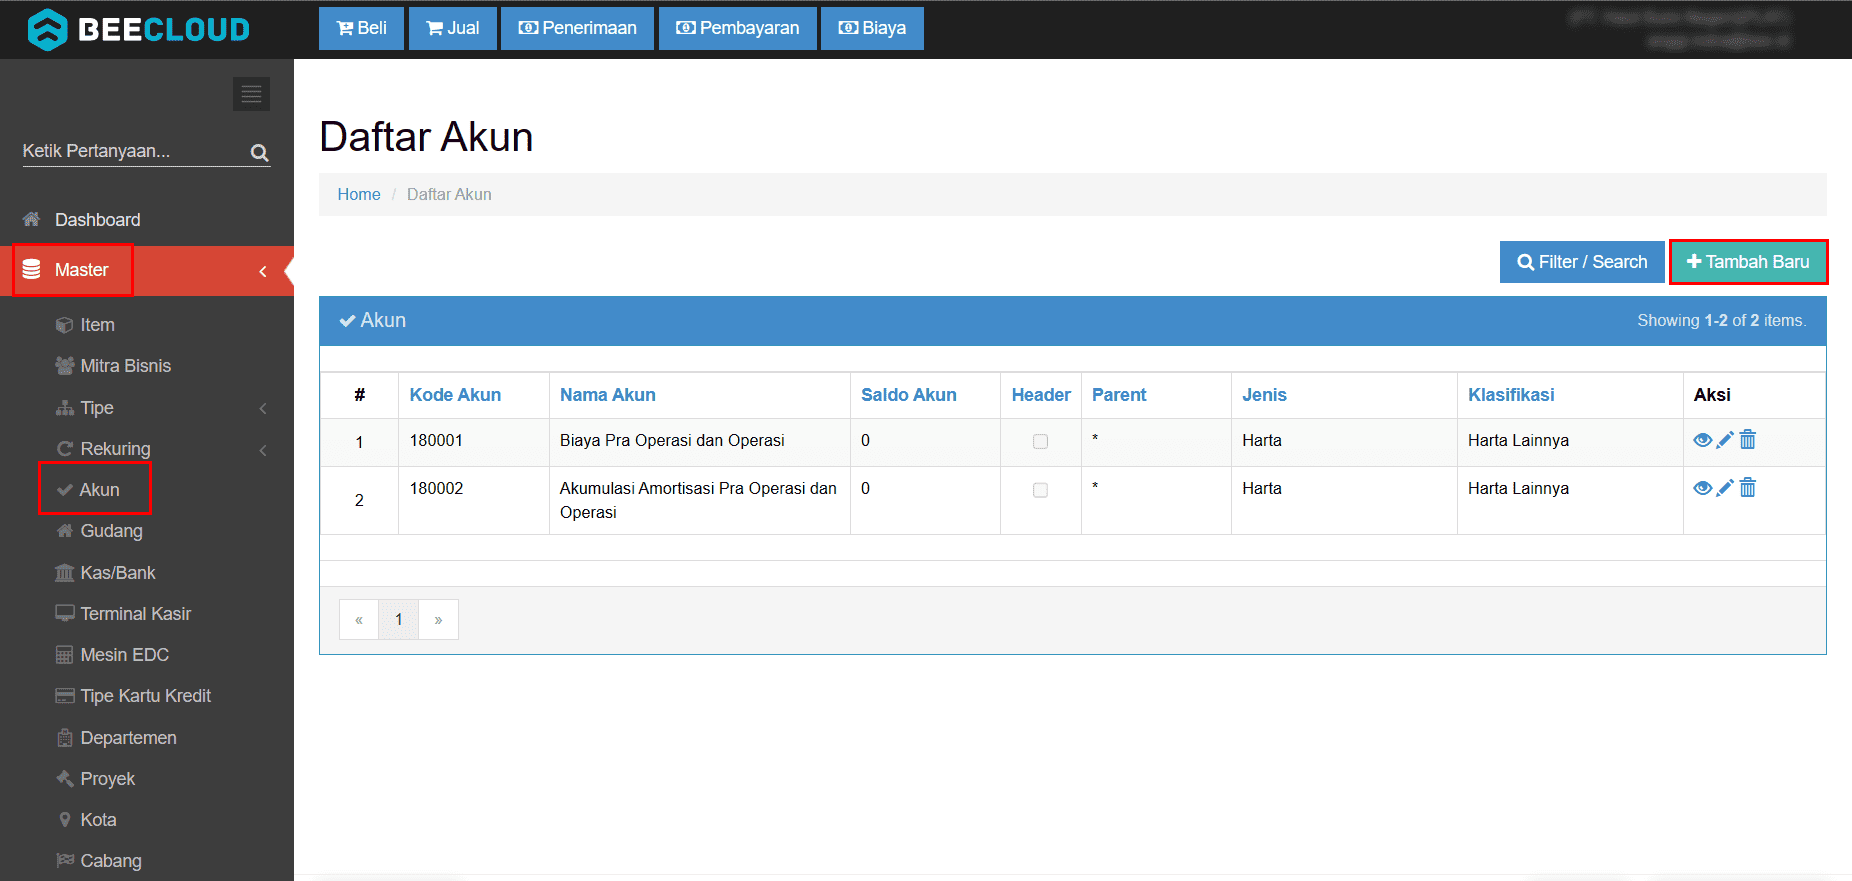Click the hamburger menu toggle icon
This screenshot has width=1852, height=881.
tap(251, 94)
